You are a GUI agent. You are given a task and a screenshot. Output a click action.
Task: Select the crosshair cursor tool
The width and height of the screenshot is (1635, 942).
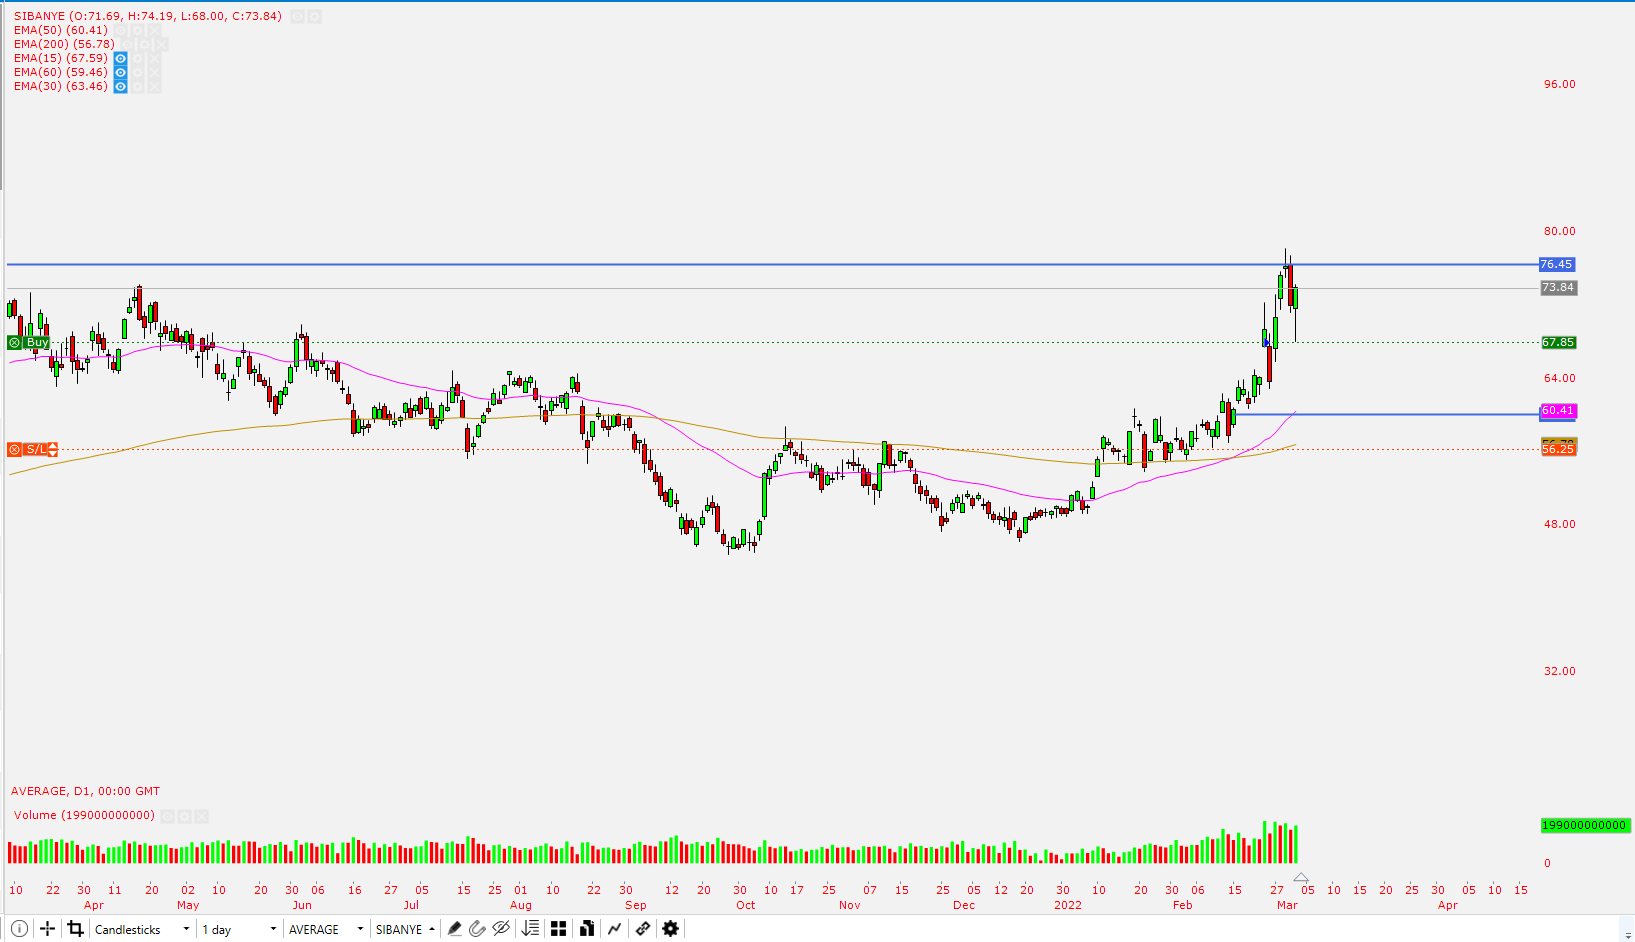(x=47, y=929)
